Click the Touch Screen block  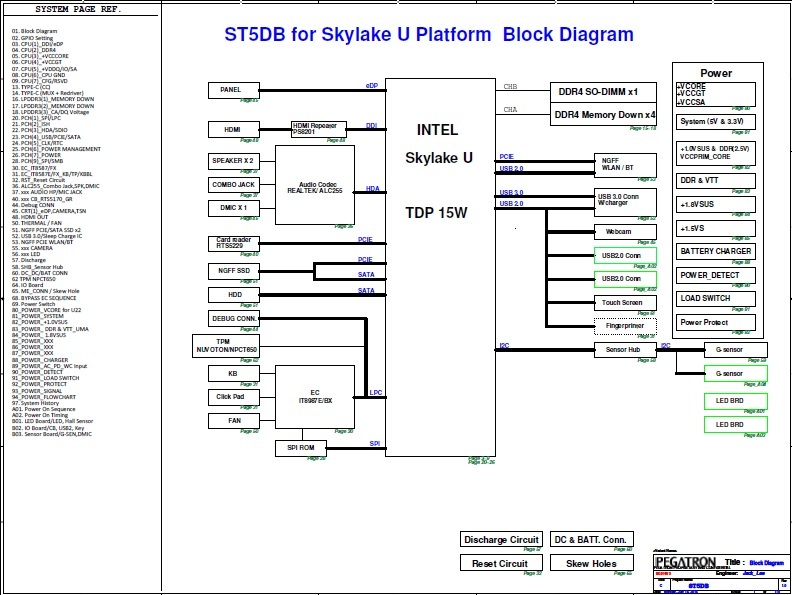coord(625,303)
